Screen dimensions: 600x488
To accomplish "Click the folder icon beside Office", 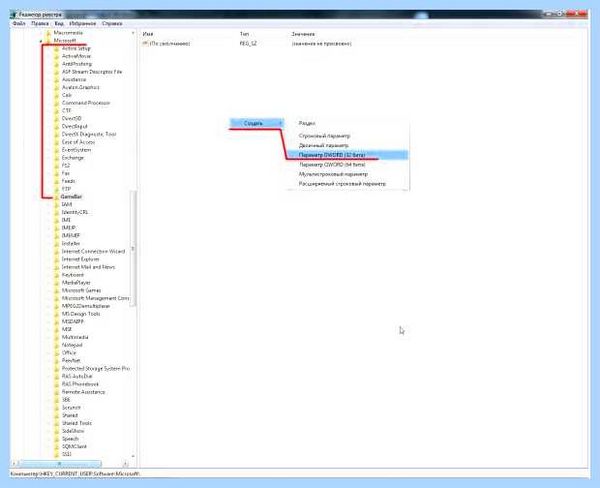I will 57,353.
